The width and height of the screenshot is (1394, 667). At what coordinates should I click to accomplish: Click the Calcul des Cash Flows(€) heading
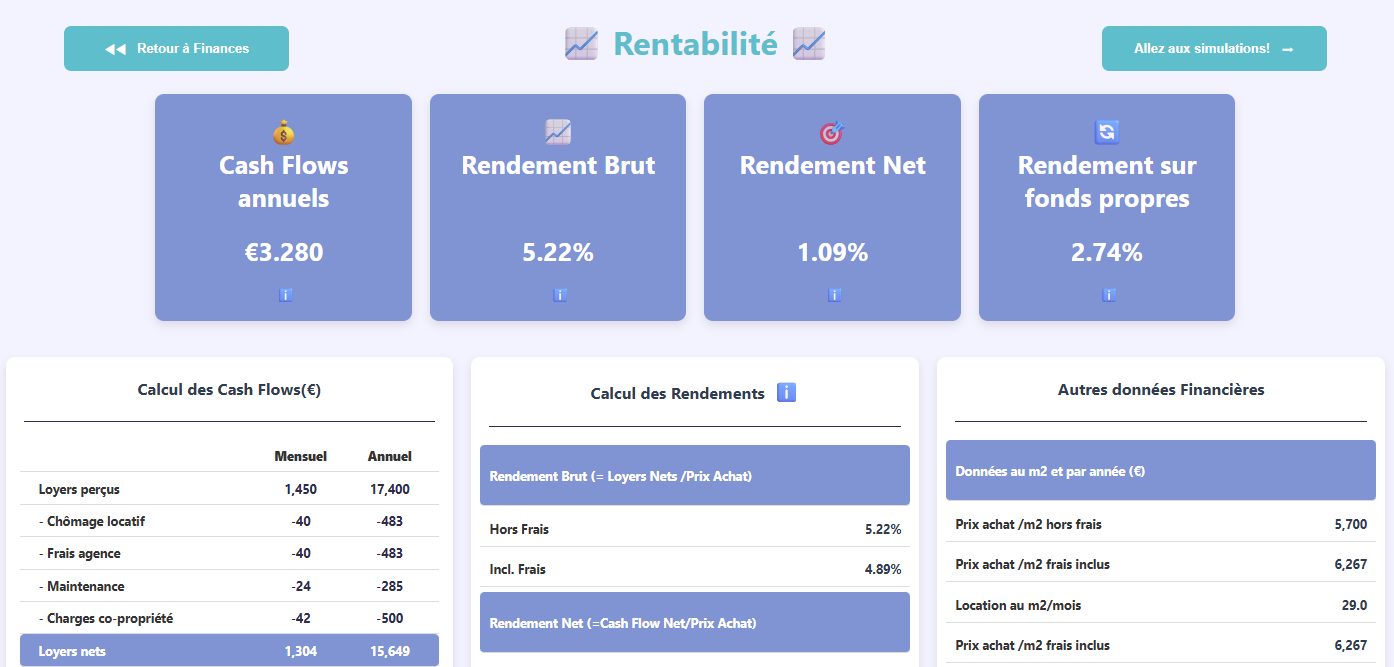pyautogui.click(x=229, y=390)
